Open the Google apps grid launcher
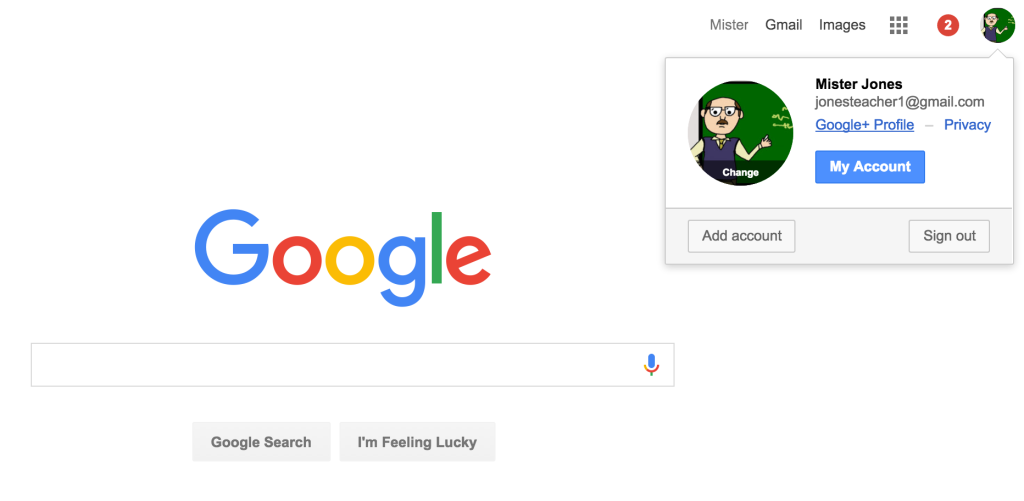1024x501 pixels. (899, 25)
